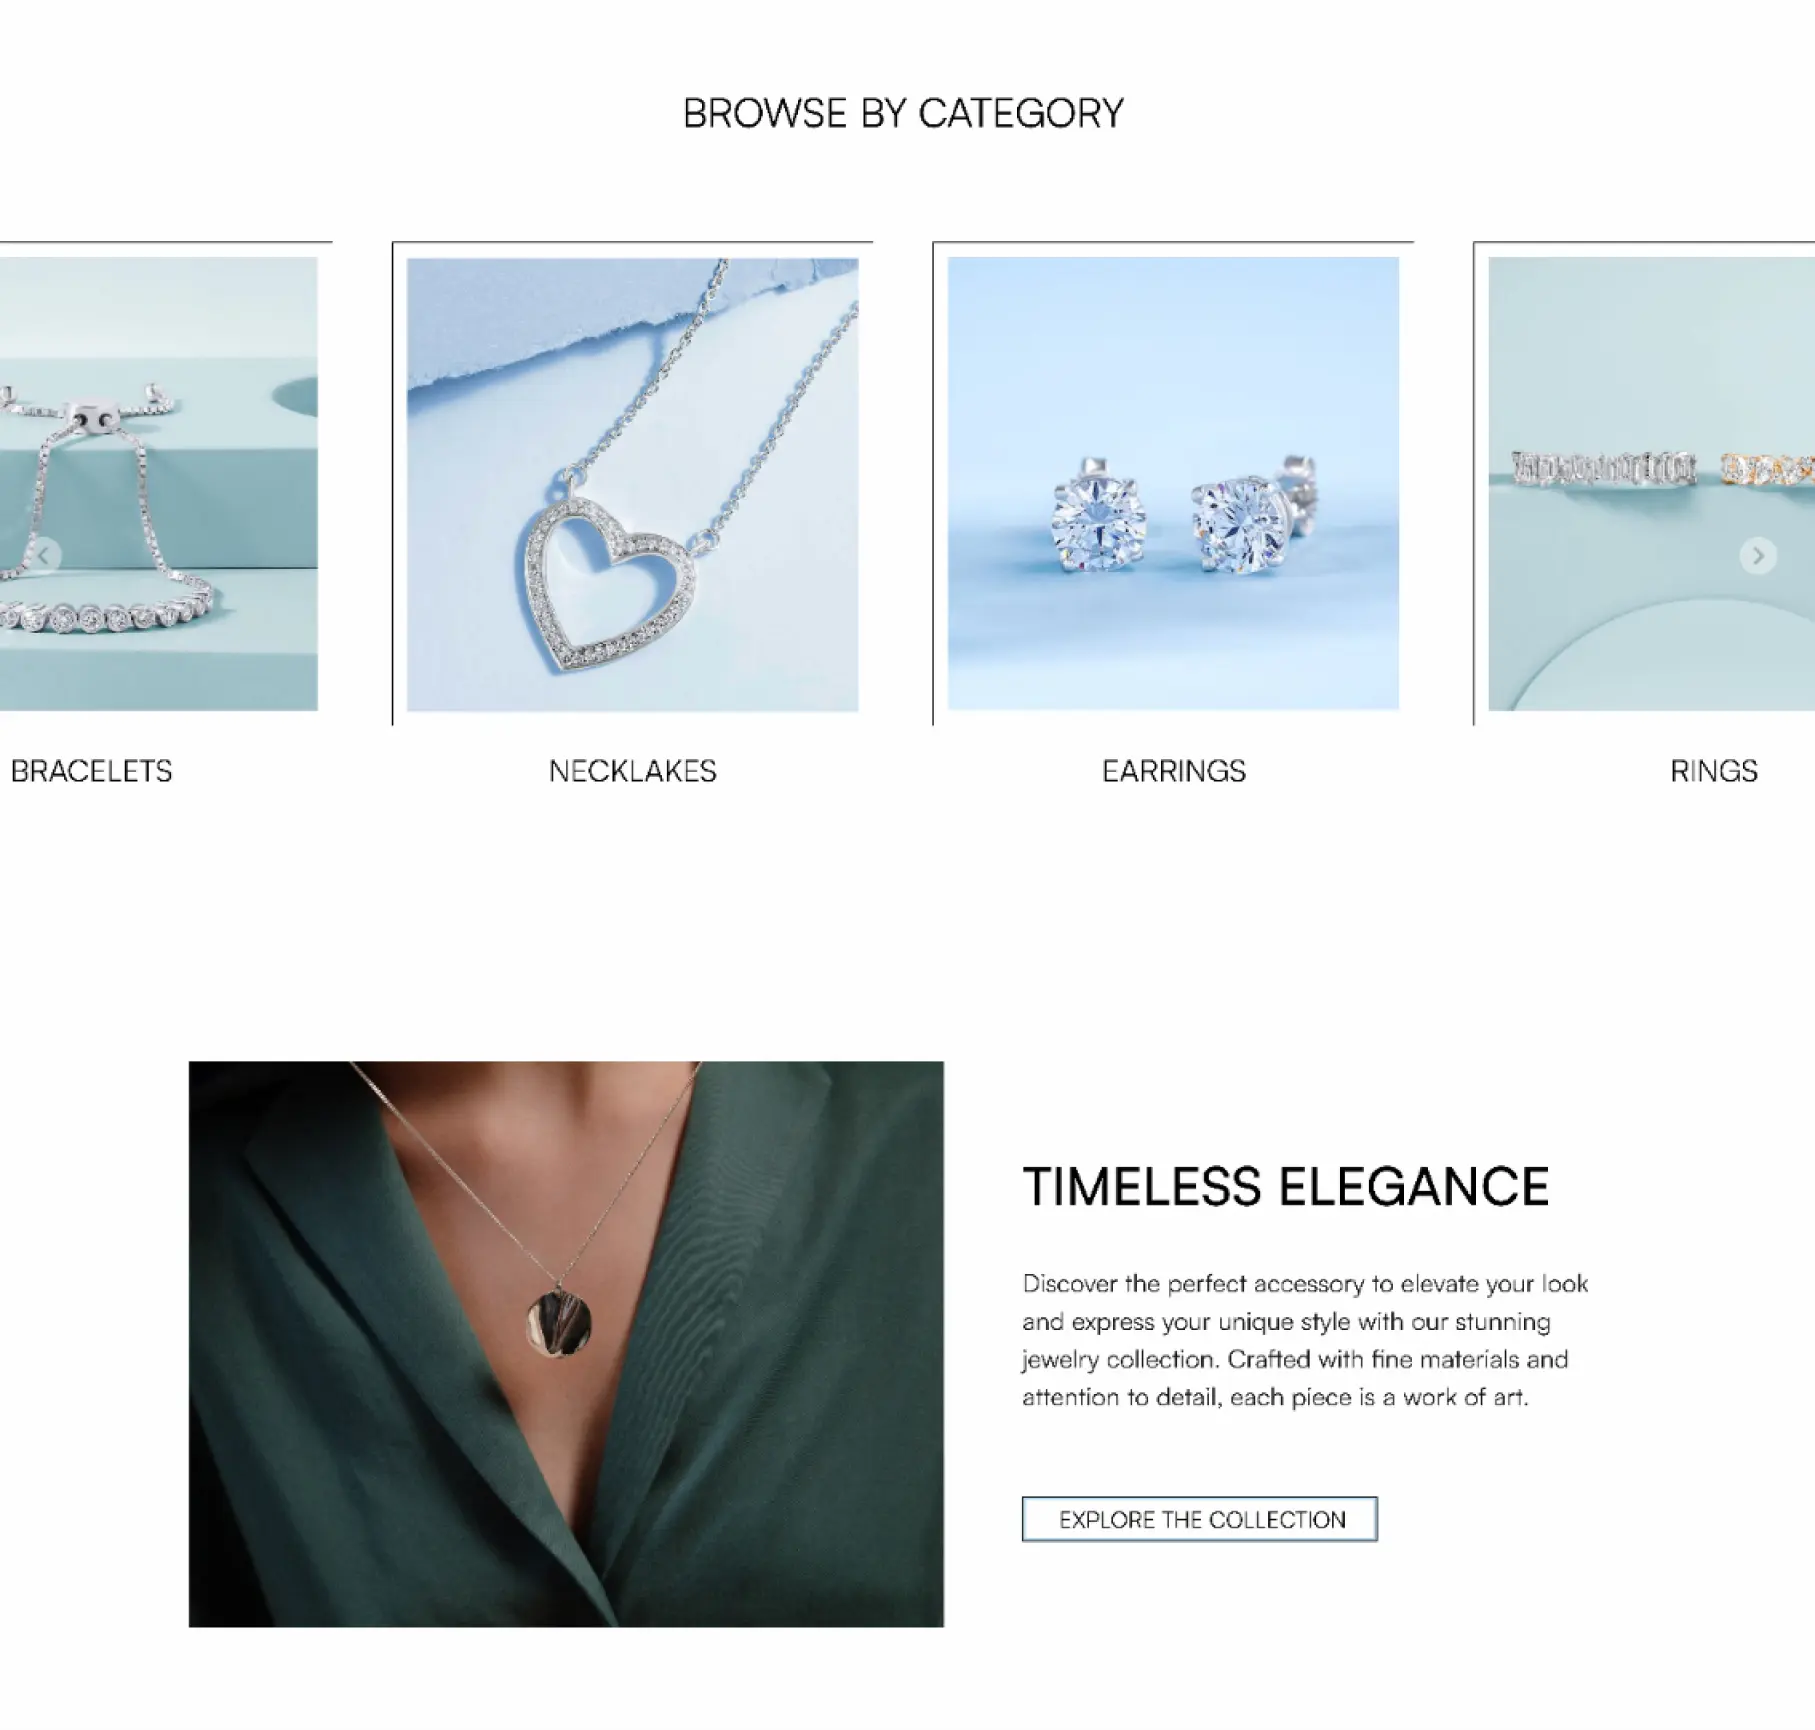The width and height of the screenshot is (1815, 1730).
Task: Select the NECKLAKES category label
Action: point(633,771)
